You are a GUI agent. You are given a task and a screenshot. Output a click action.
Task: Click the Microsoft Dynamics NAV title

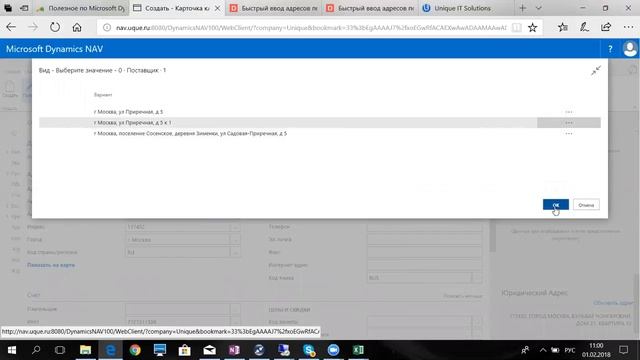tap(54, 49)
